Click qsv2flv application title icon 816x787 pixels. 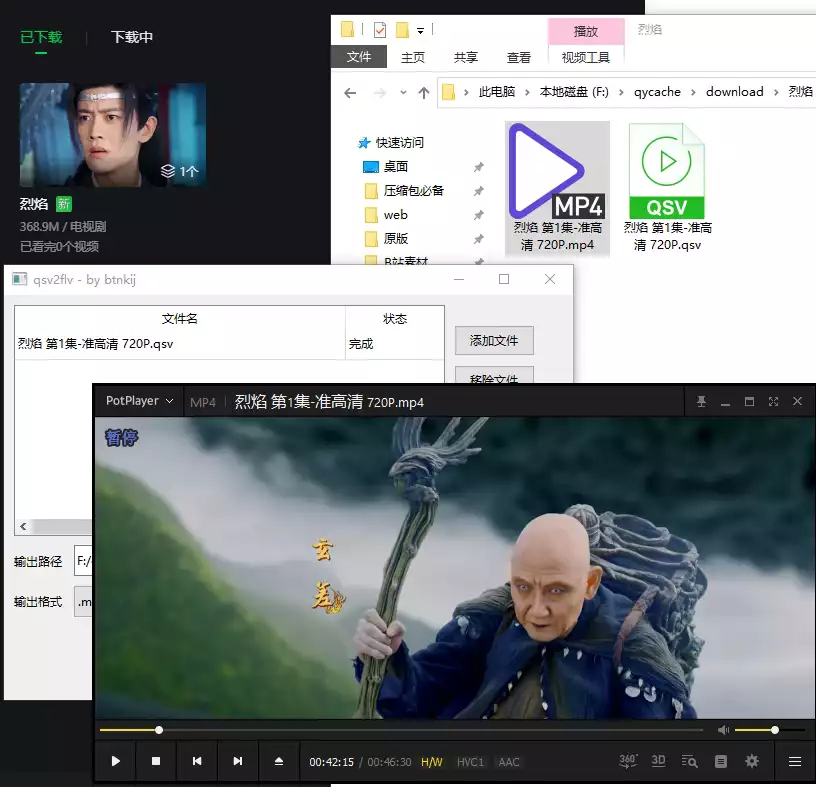[20, 280]
